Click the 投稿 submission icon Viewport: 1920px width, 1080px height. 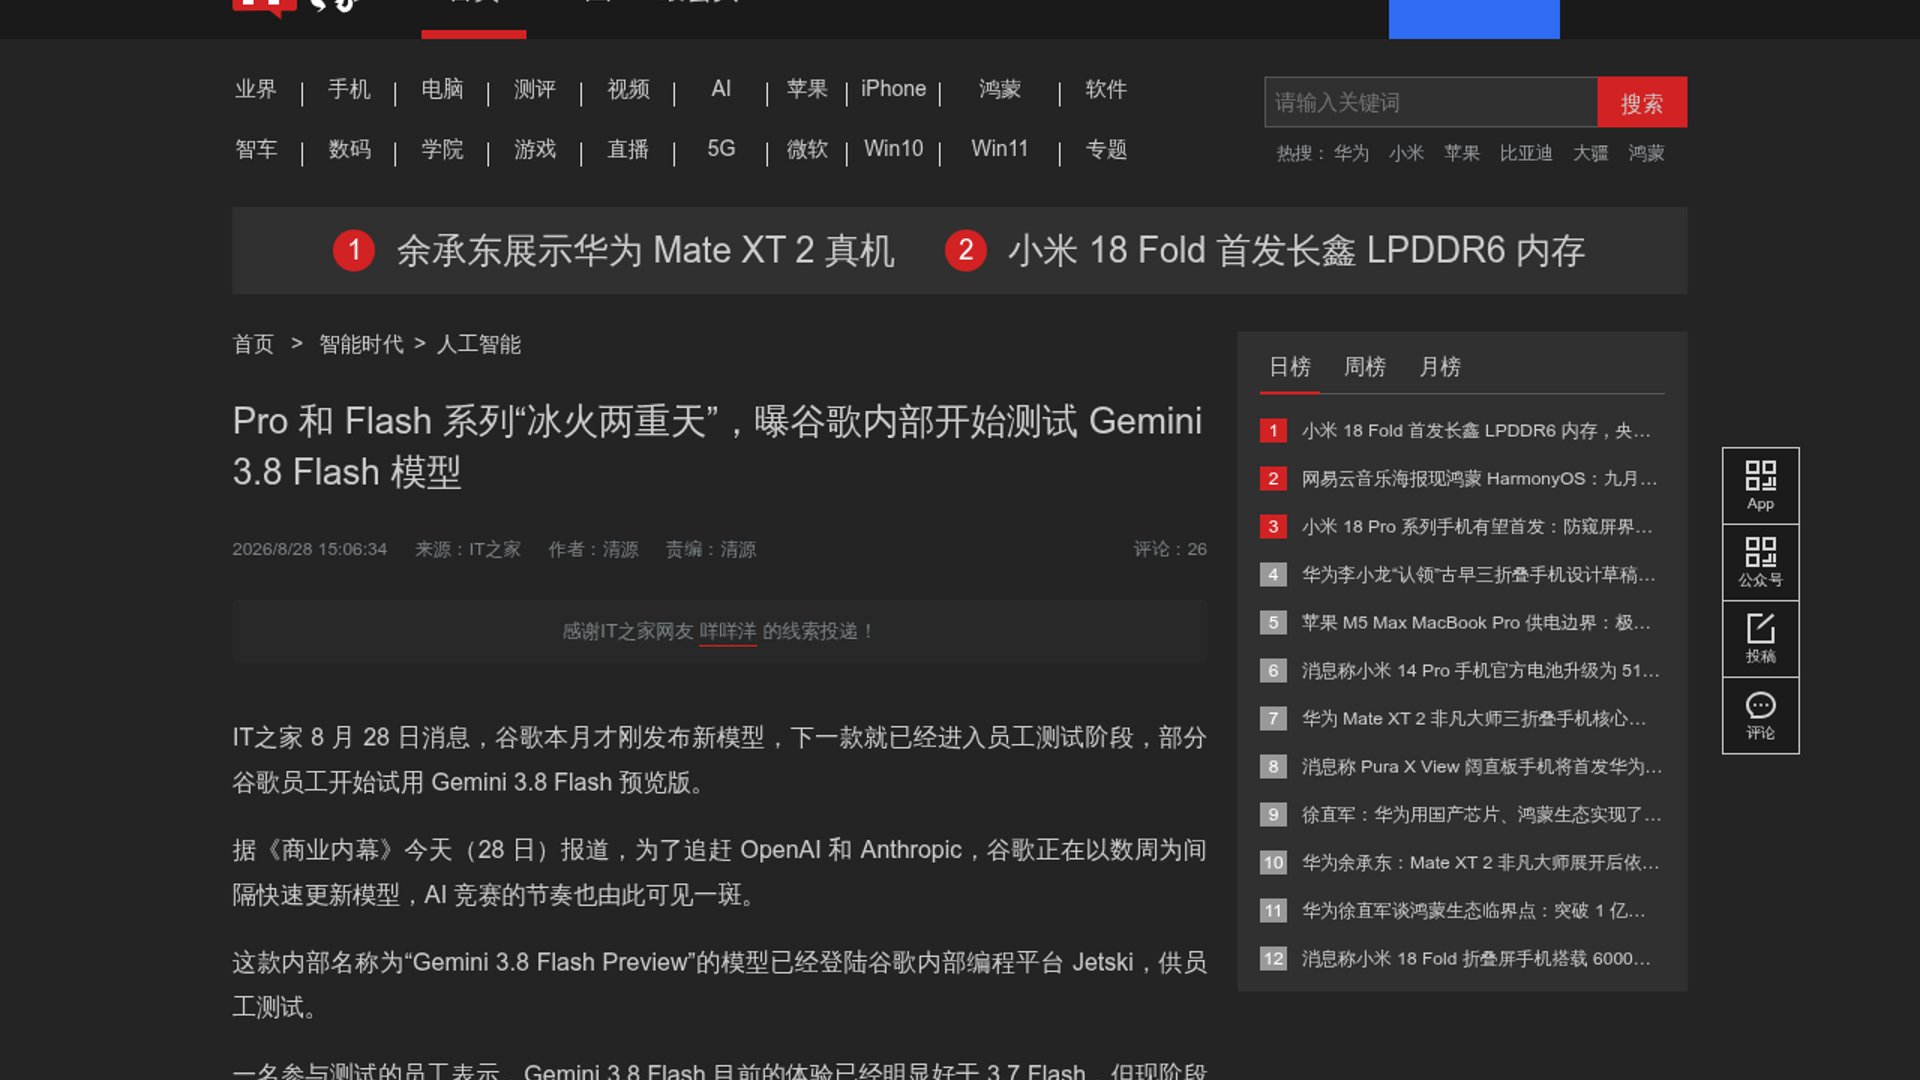pos(1760,639)
